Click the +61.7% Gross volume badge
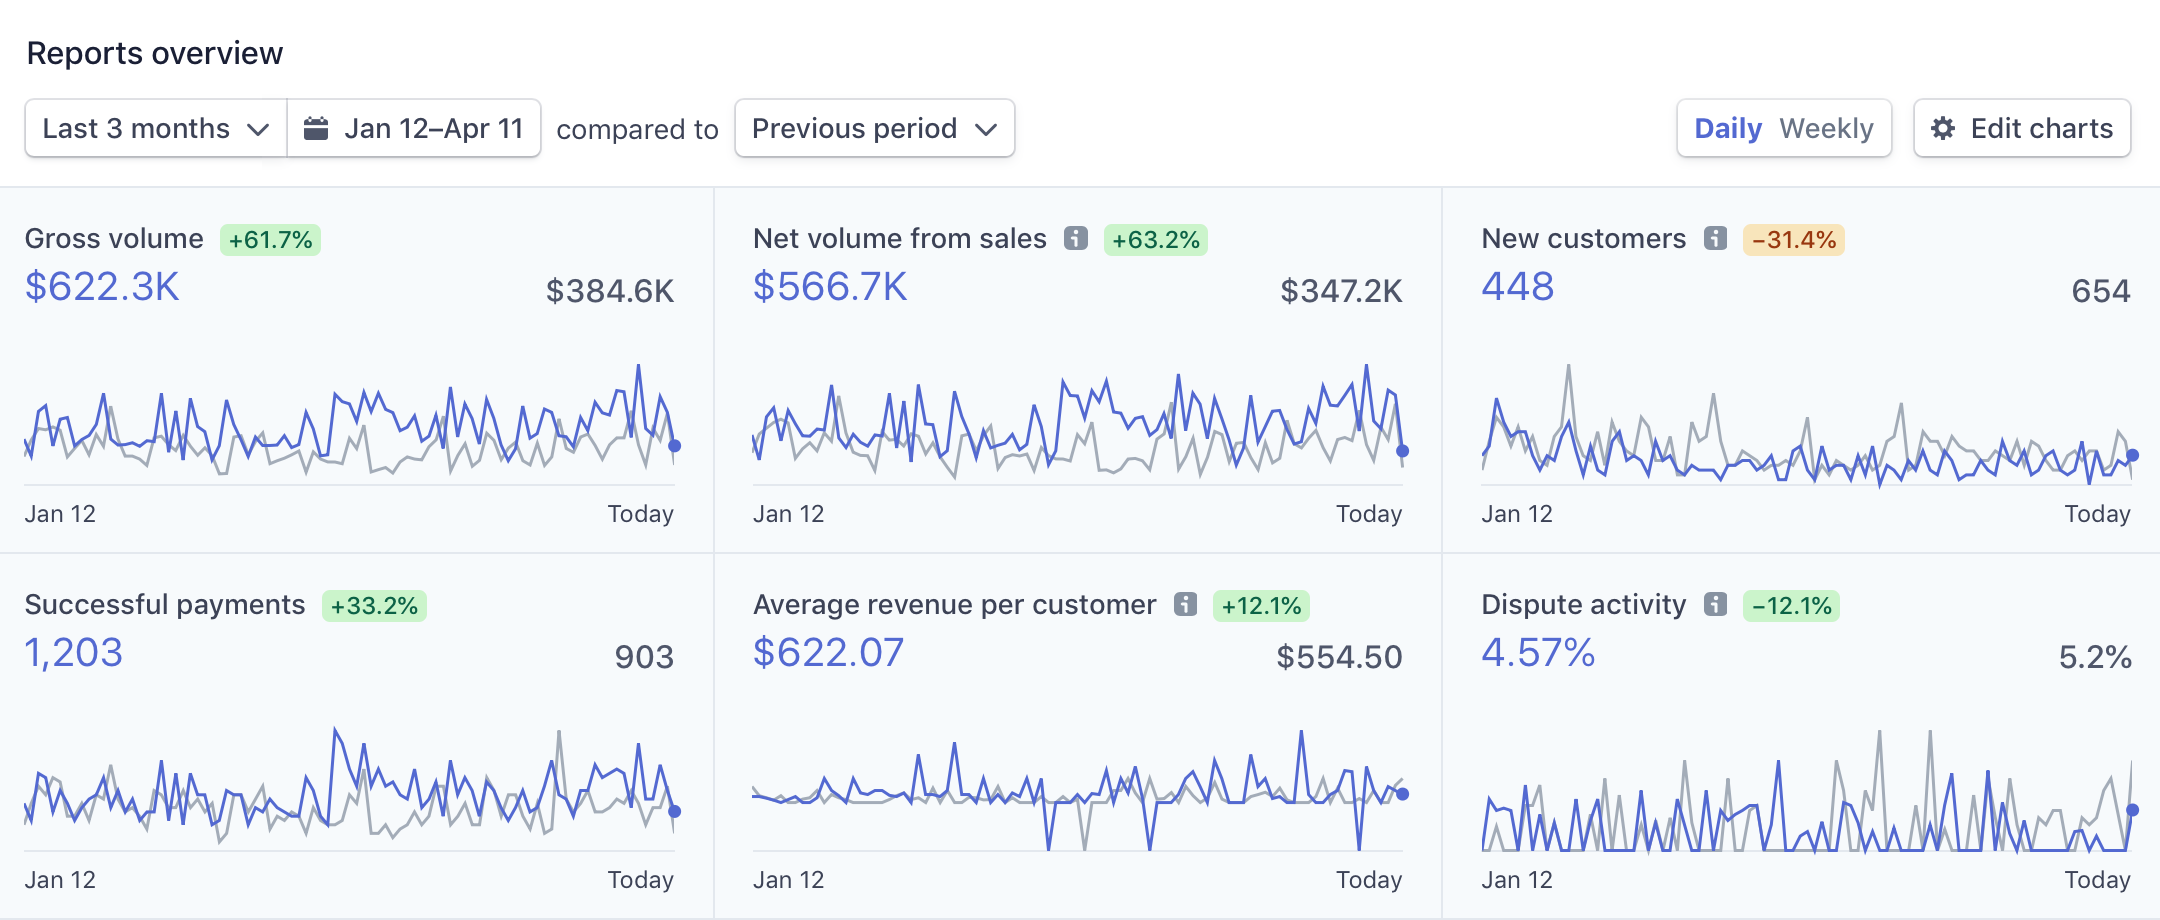This screenshot has height=920, width=2160. click(270, 240)
